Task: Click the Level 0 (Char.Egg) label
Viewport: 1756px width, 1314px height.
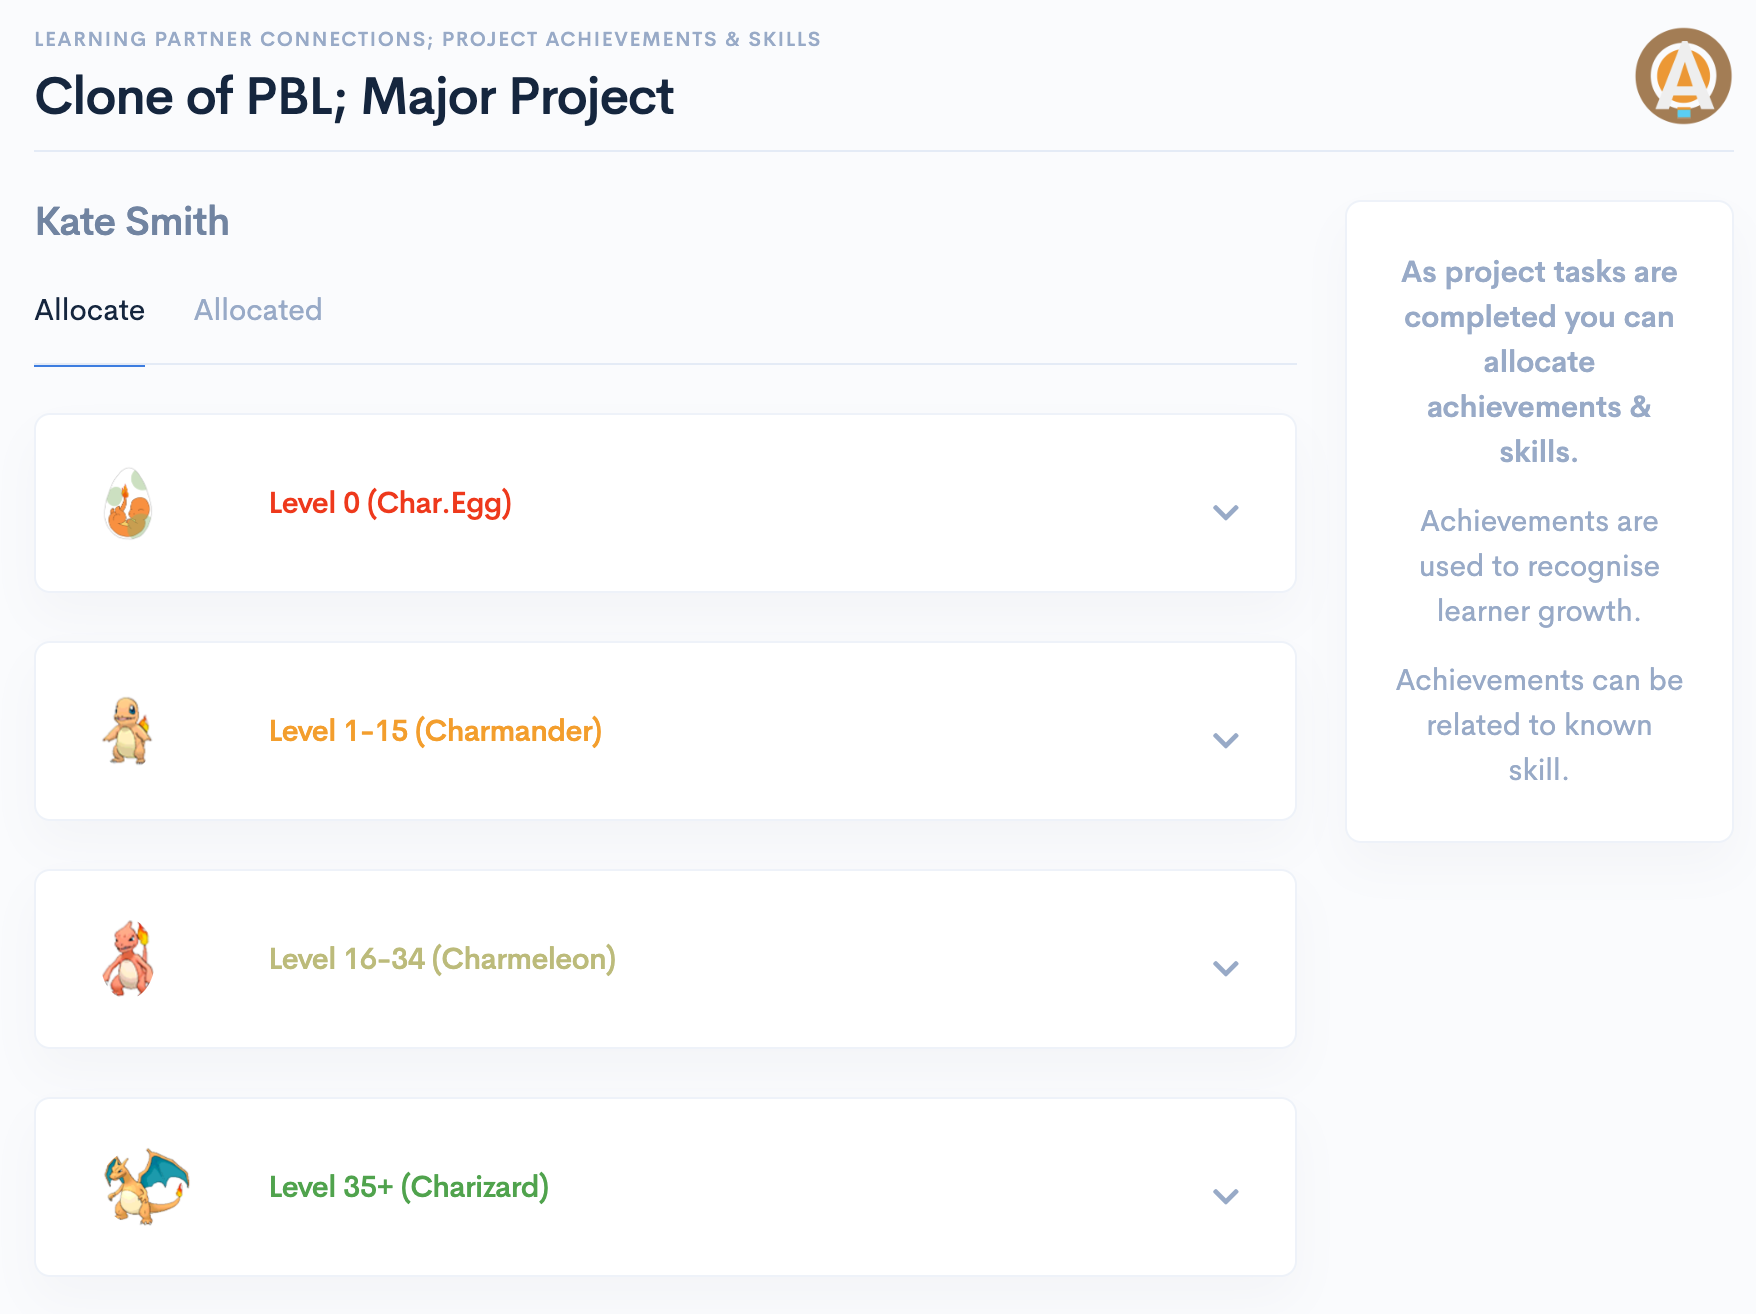Action: pyautogui.click(x=390, y=503)
